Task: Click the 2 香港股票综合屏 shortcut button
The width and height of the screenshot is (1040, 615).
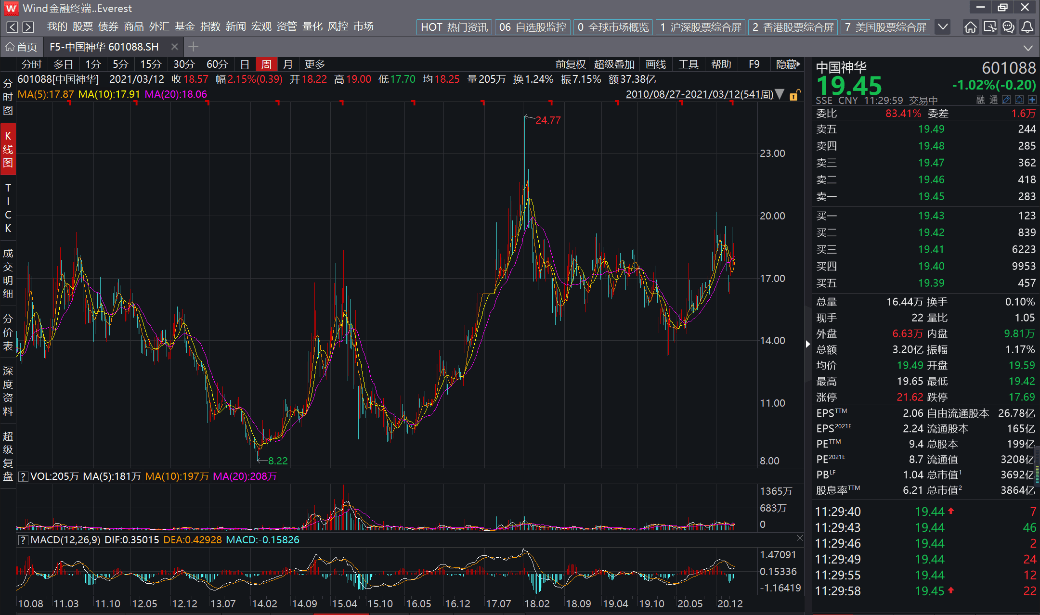Action: [793, 27]
